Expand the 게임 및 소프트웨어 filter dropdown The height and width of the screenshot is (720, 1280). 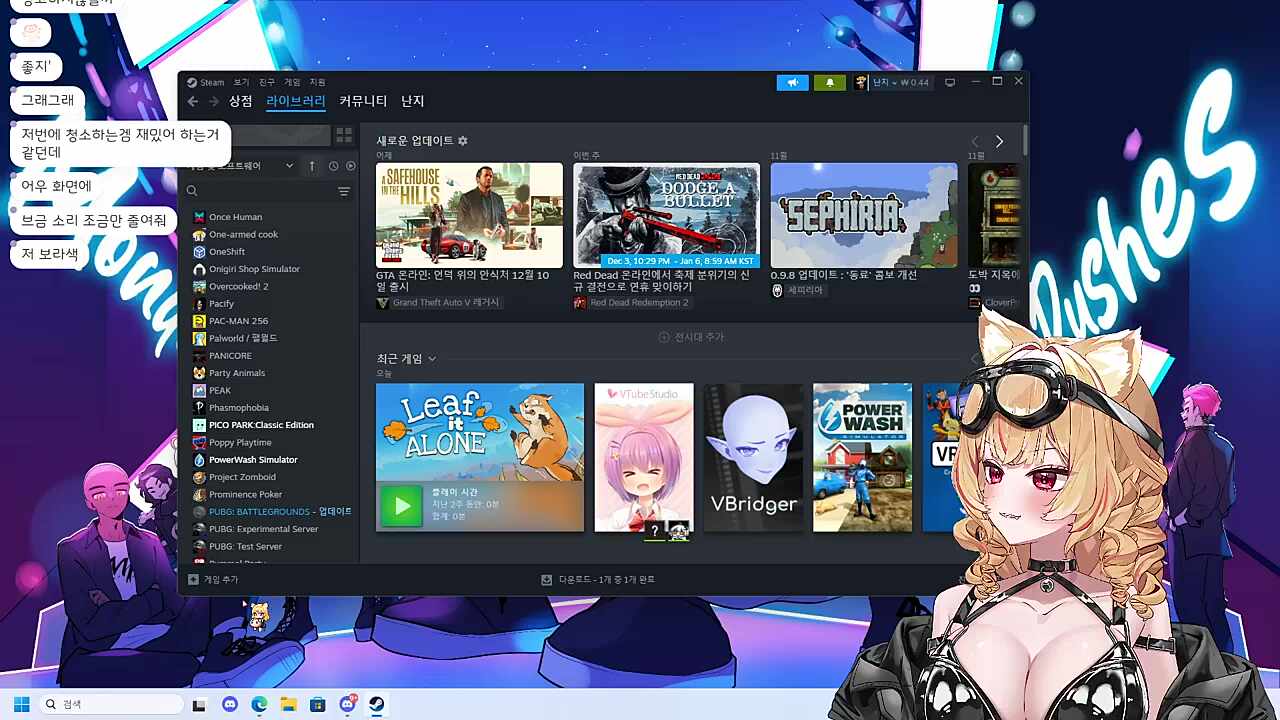[x=289, y=166]
